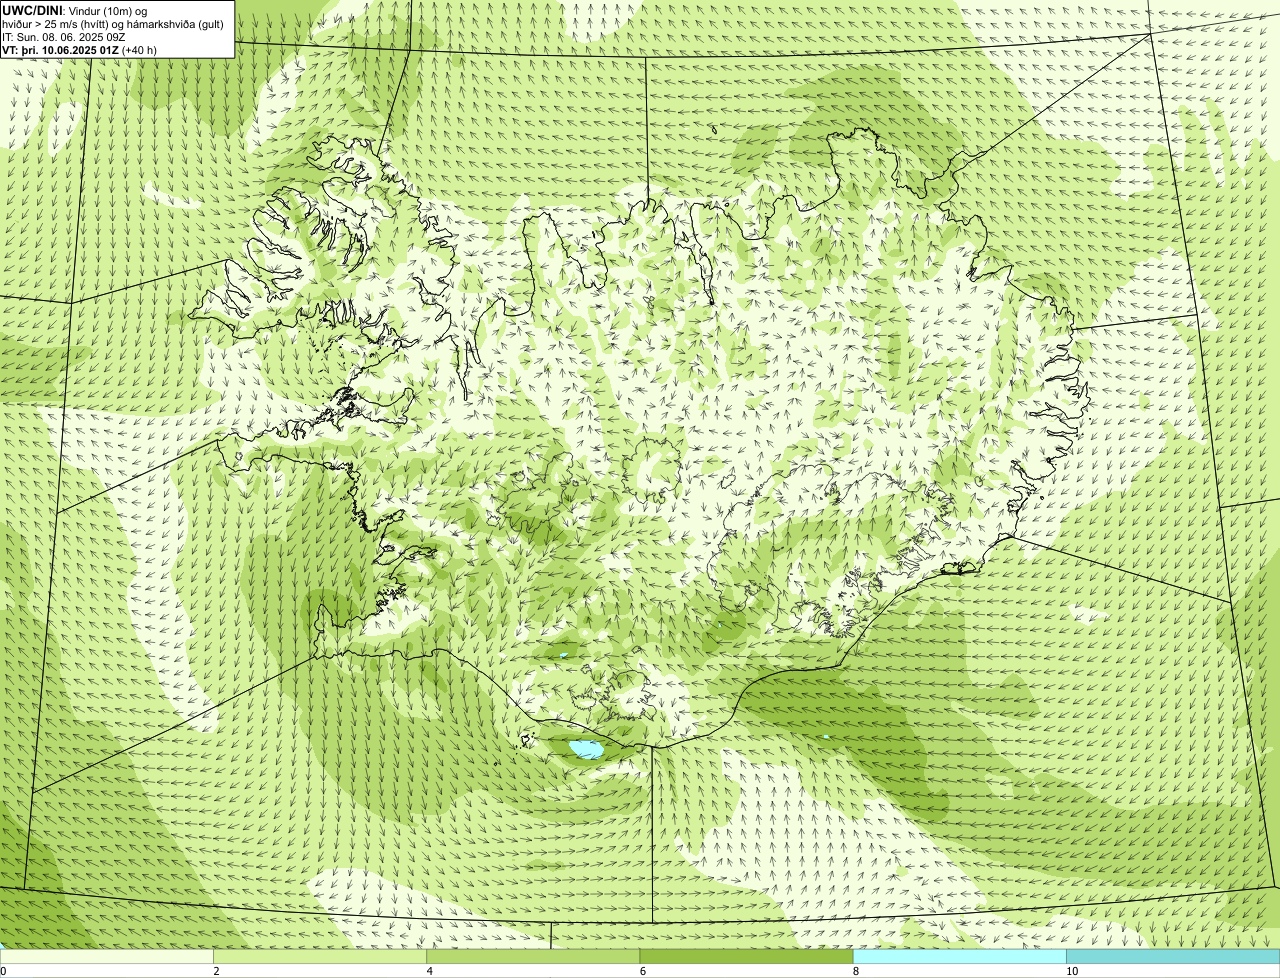The image size is (1280, 978).
Task: Pick the palest 0–2 colour bar segment
Action: pos(106,957)
